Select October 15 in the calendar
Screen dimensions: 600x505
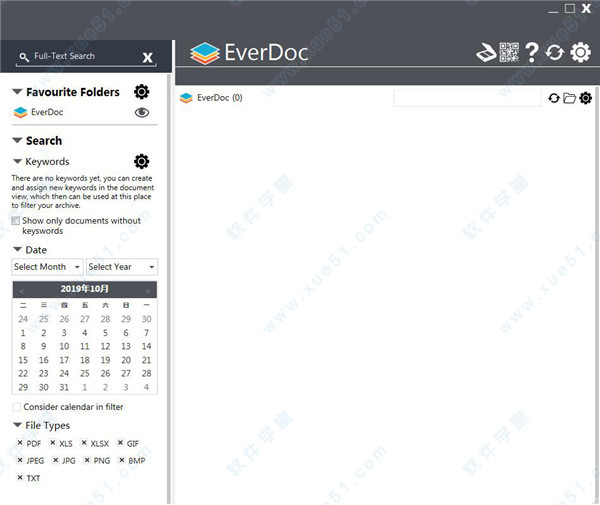tap(23, 360)
